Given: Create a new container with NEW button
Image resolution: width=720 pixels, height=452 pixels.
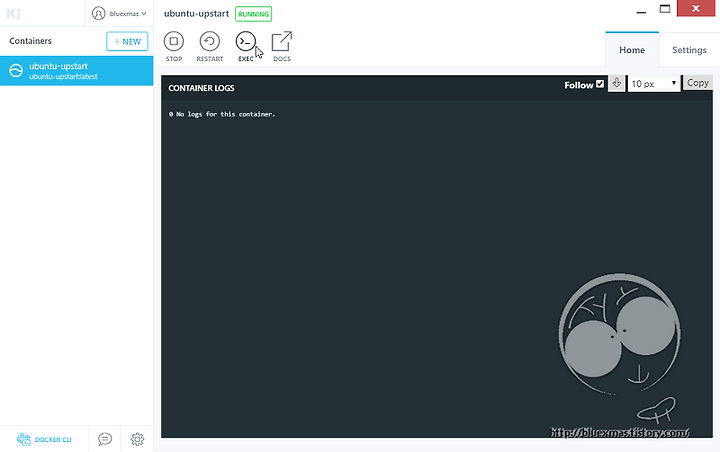Looking at the screenshot, I should point(127,41).
